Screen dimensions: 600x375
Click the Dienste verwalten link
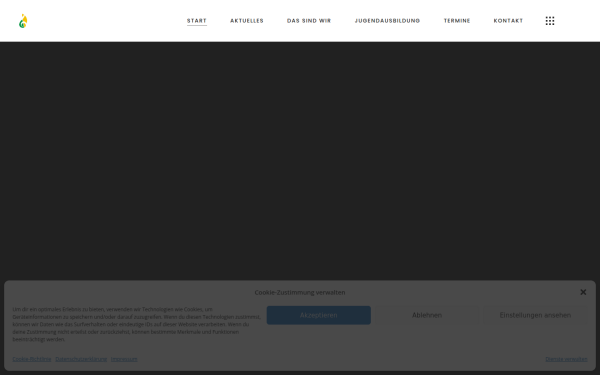coord(566,359)
